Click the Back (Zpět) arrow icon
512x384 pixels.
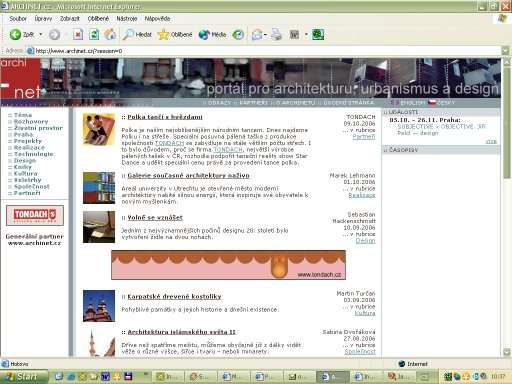click(x=15, y=34)
